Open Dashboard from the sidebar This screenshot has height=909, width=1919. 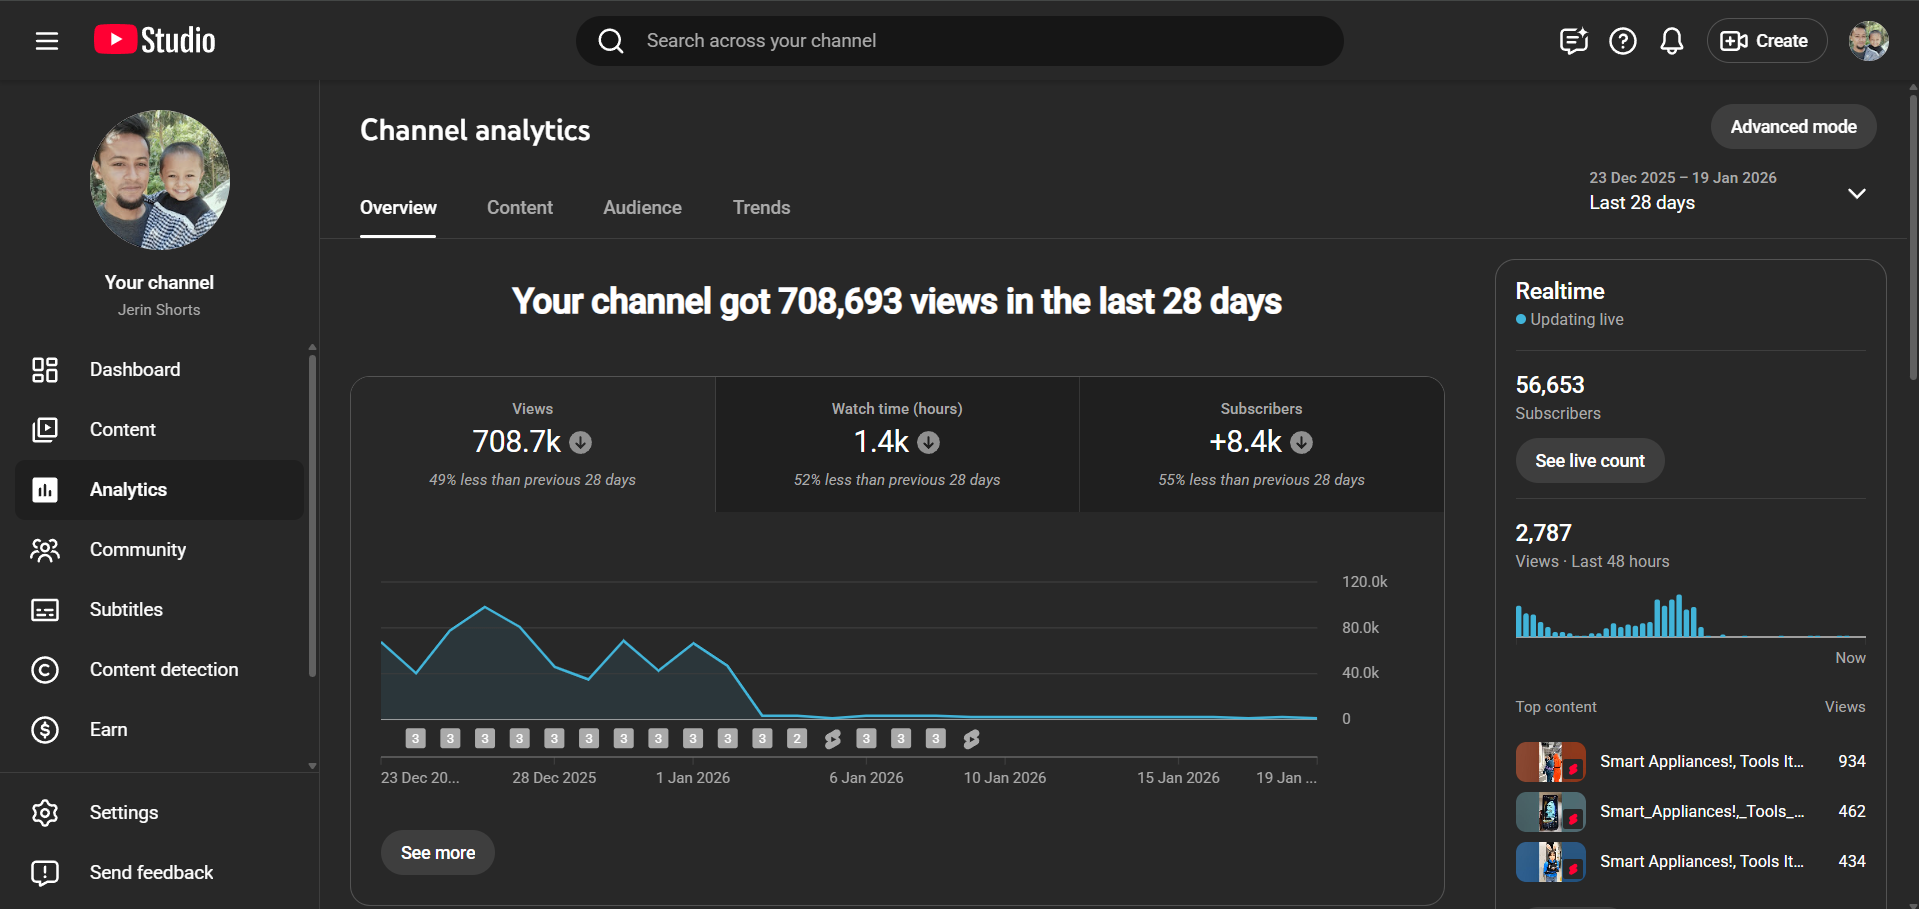[x=134, y=370]
